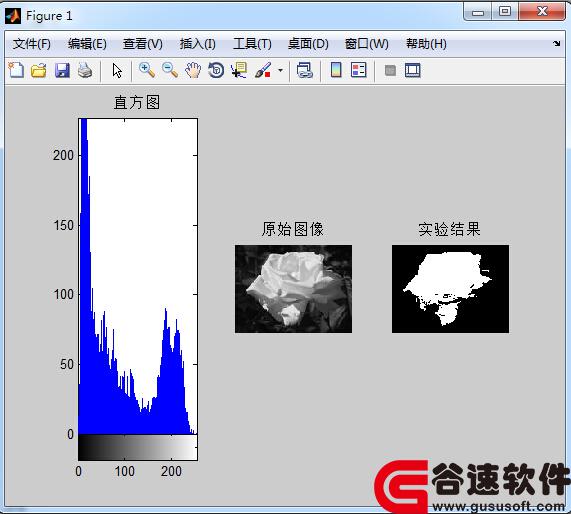The width and height of the screenshot is (571, 514).
Task: Select the Edit Plot arrow tool
Action: point(117,70)
